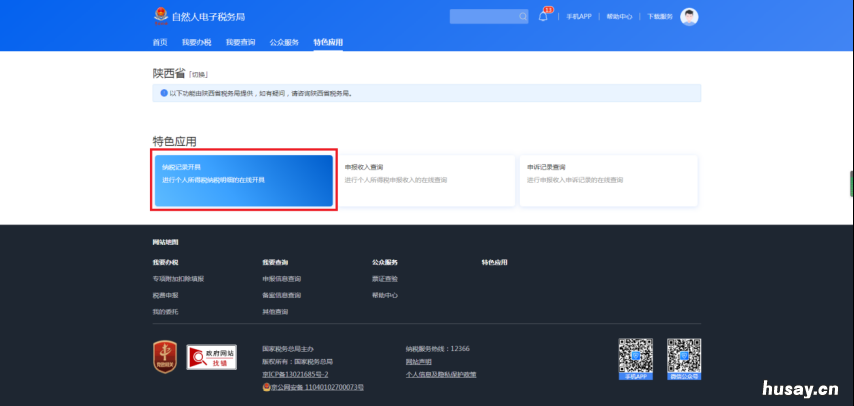Click footer 帮助中心 link
This screenshot has height=406, width=854.
pyautogui.click(x=385, y=295)
